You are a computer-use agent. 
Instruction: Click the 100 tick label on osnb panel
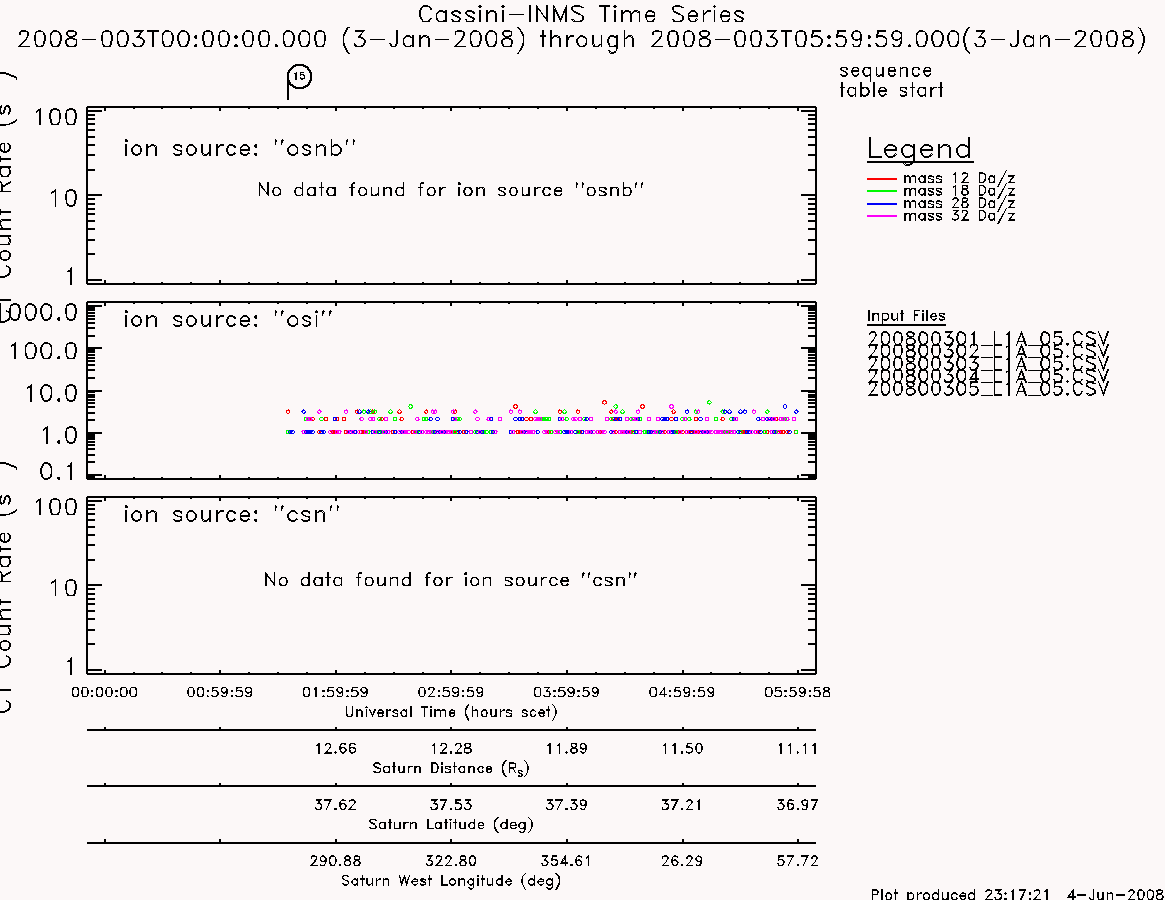[56, 117]
